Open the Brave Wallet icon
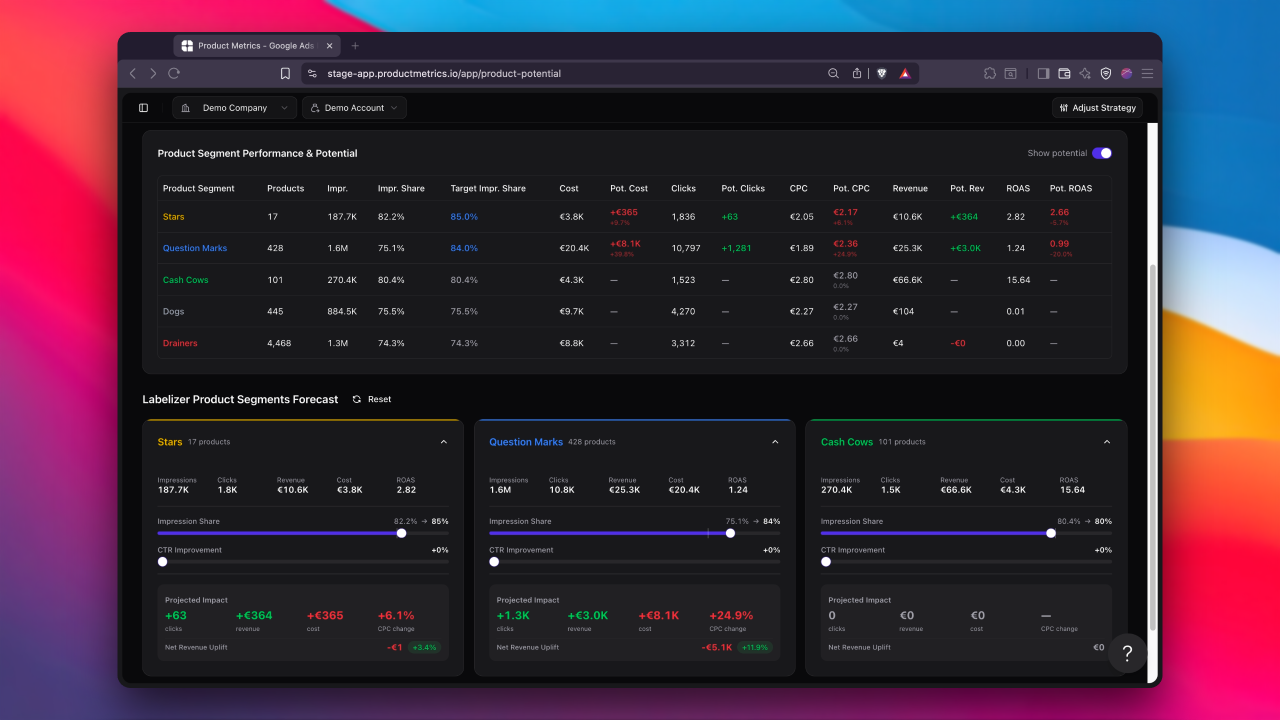The height and width of the screenshot is (720, 1280). [1064, 73]
